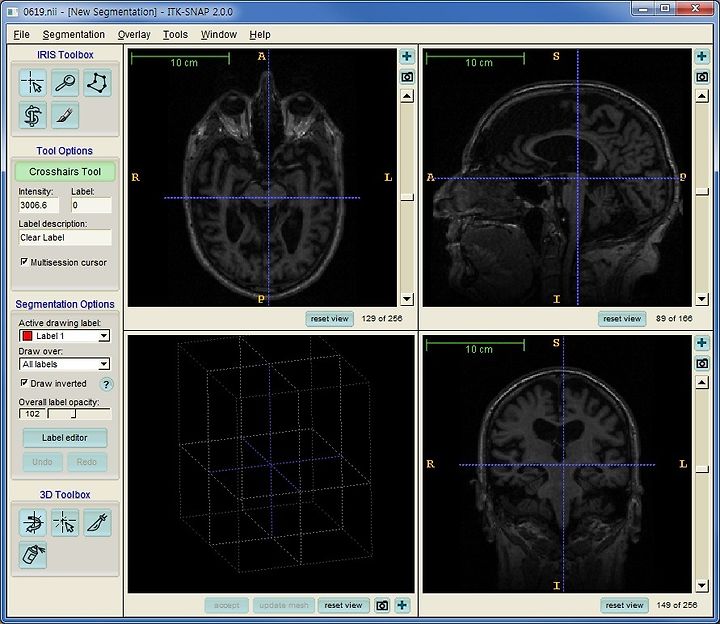
Task: Select the 3D trackball rotate tool
Action: pos(33,523)
